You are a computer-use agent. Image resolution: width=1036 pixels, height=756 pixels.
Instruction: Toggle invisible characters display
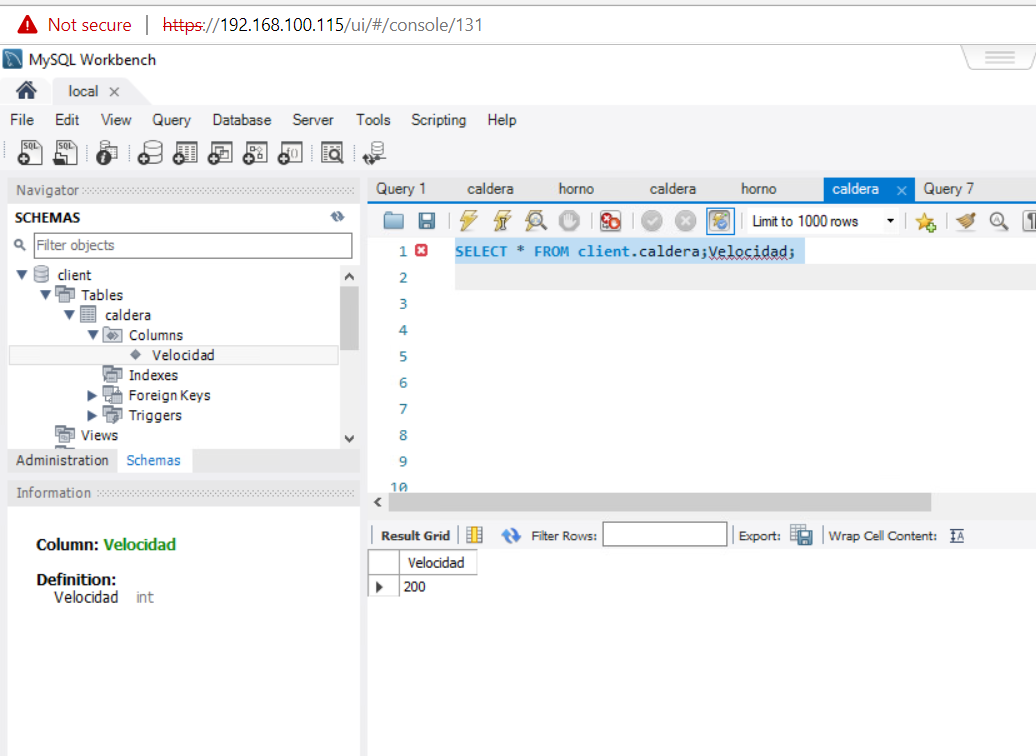(1029, 221)
